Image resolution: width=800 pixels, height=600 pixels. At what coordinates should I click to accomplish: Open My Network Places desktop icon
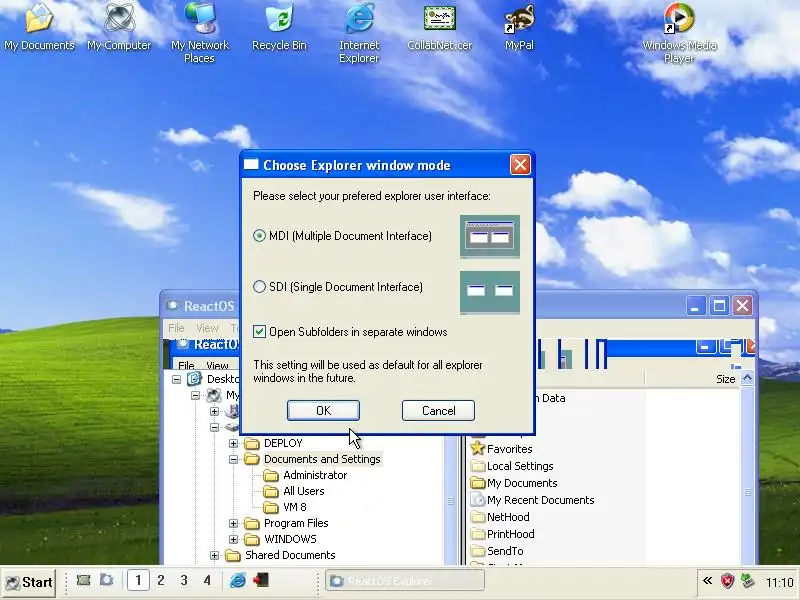click(x=199, y=33)
